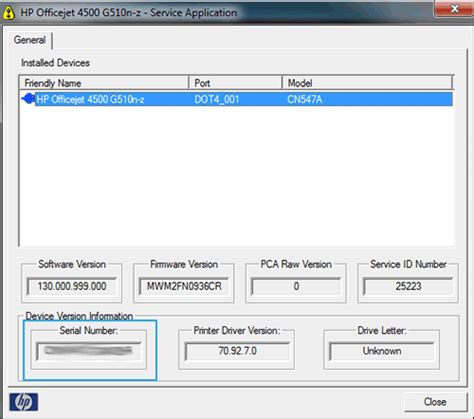Click the Printer Driver Version field 70.92.7.0
Screen dimensions: 474x419
tap(237, 351)
